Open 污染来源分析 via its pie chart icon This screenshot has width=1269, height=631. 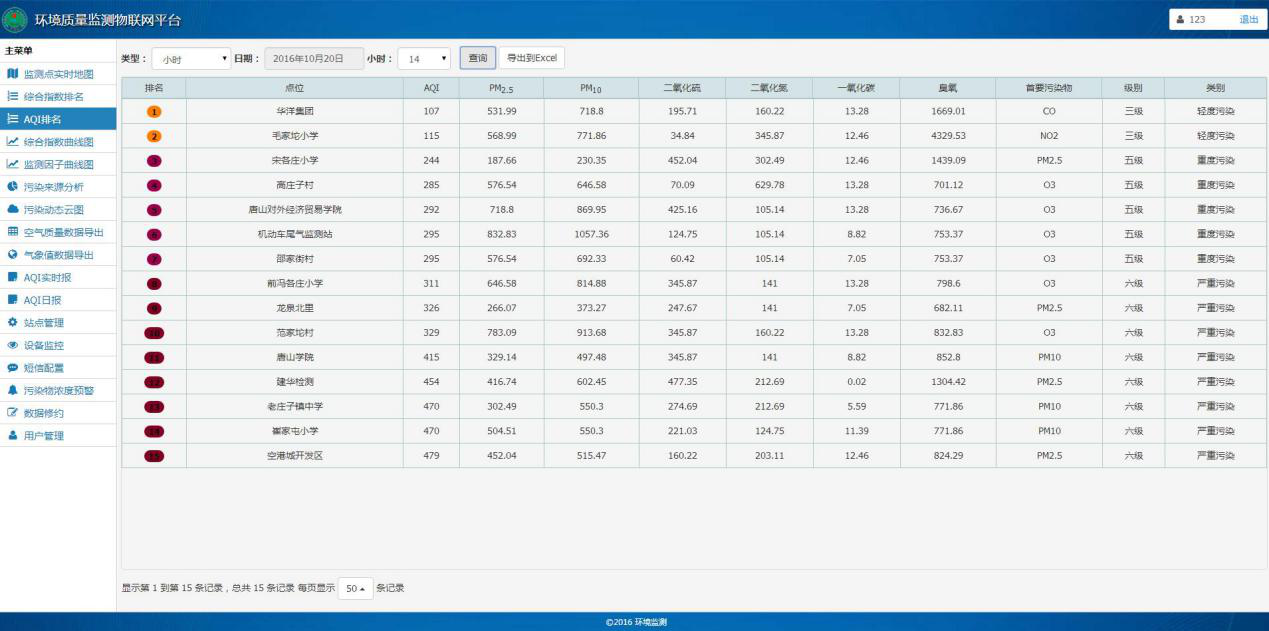click(13, 187)
